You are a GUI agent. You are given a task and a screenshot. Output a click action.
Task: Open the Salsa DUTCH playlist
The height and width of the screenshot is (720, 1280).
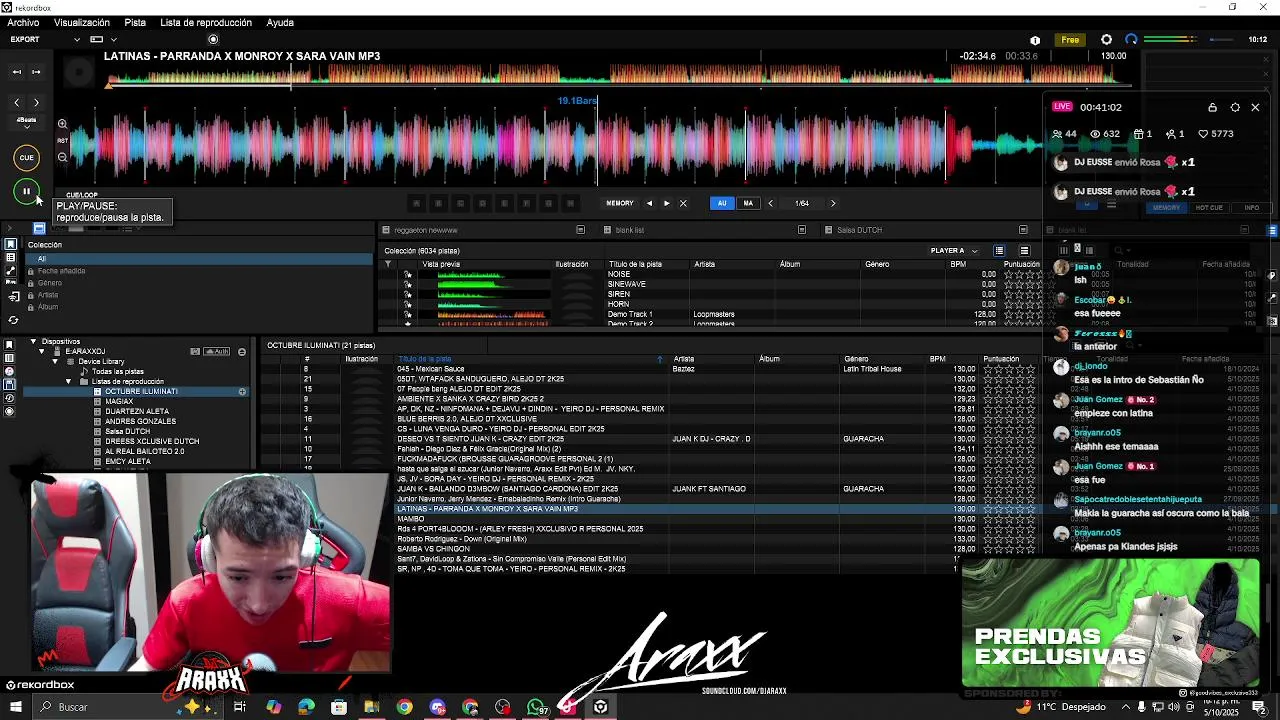point(127,431)
